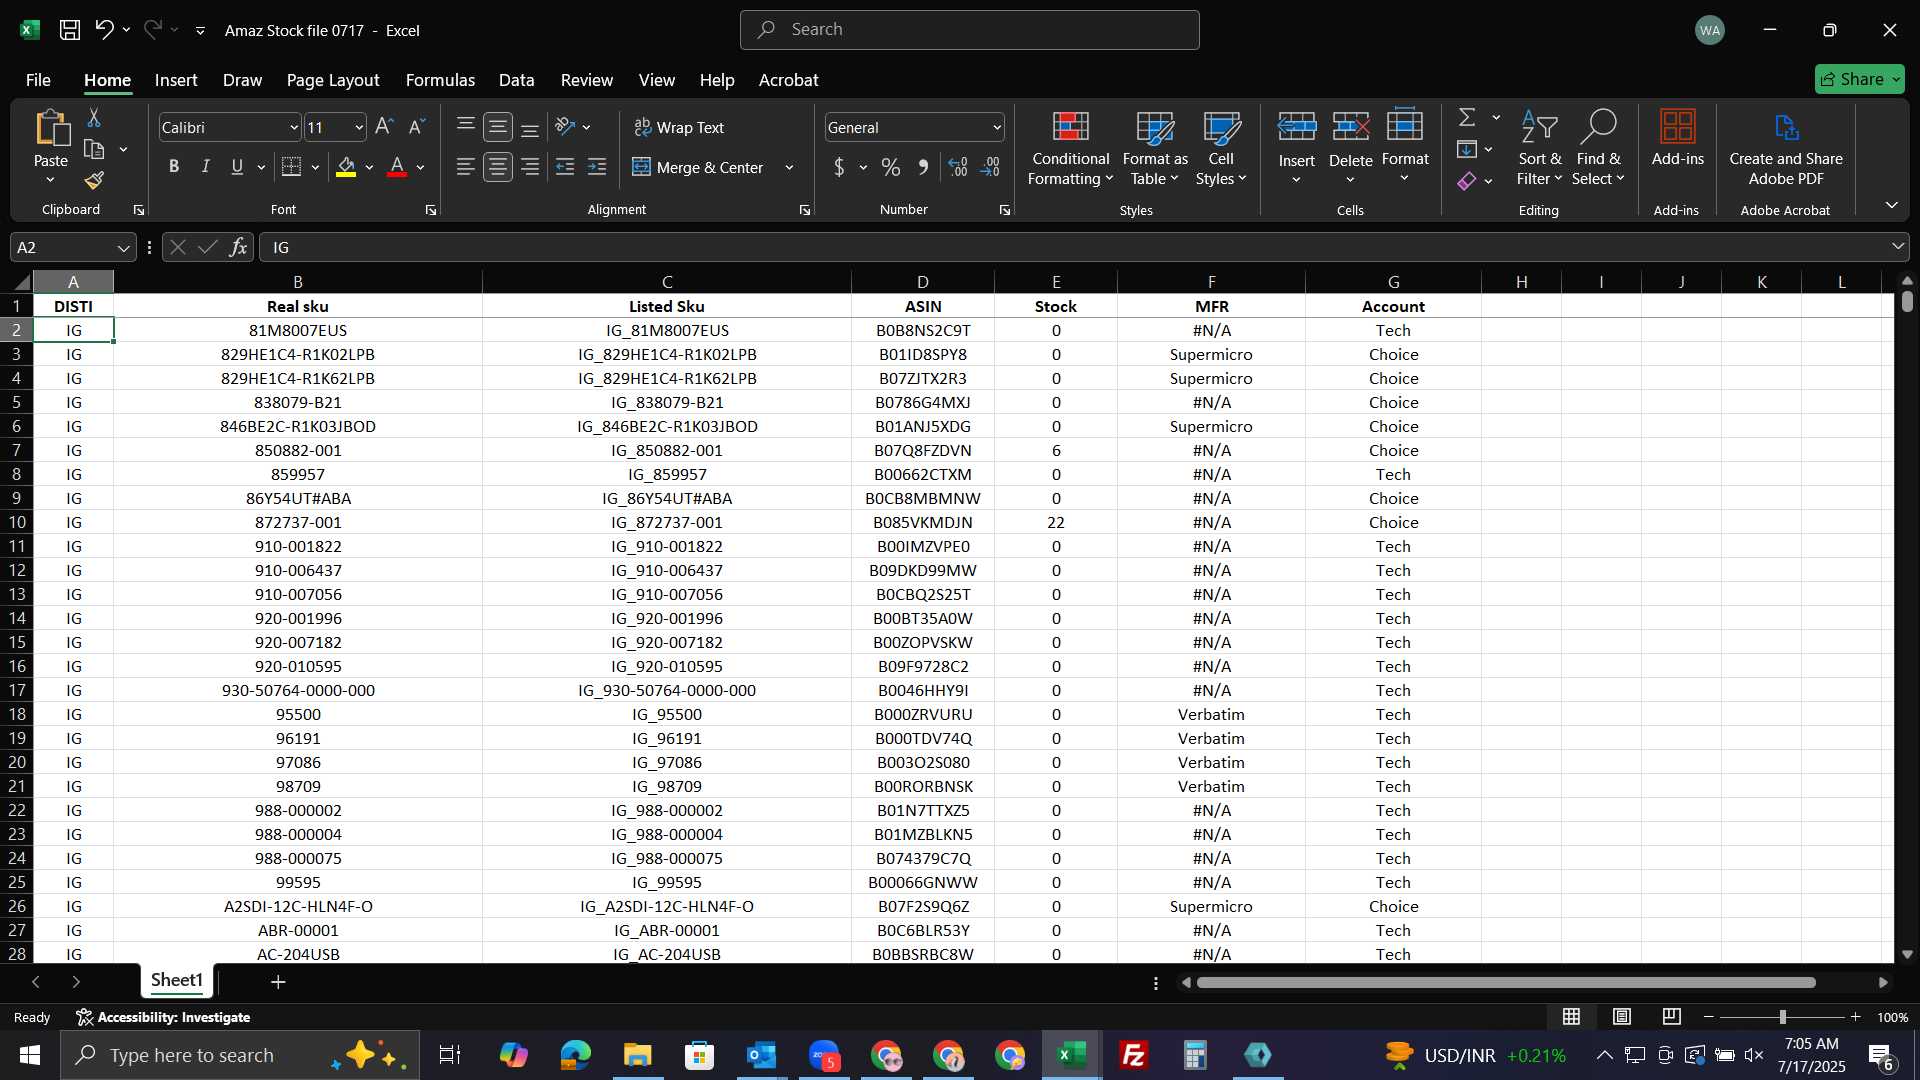Decrease font size with the smaller A icon
Viewport: 1920px width, 1080px height.
click(416, 127)
